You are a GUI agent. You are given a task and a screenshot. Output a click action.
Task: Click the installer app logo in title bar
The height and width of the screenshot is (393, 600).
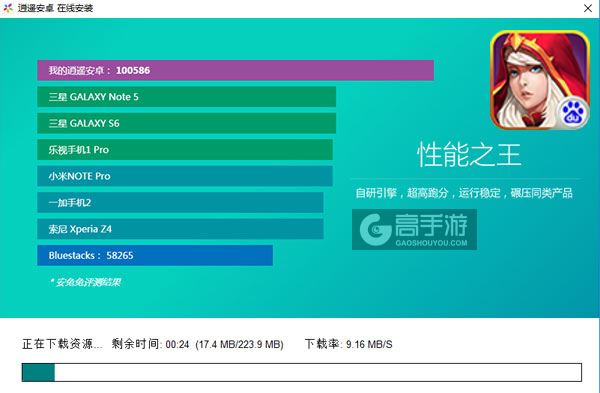click(8, 8)
